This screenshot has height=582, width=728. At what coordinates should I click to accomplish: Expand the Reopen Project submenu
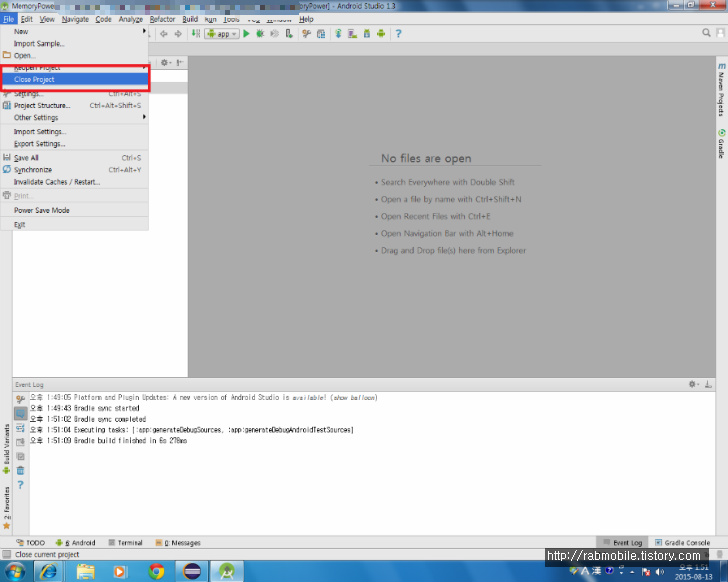tap(74, 68)
